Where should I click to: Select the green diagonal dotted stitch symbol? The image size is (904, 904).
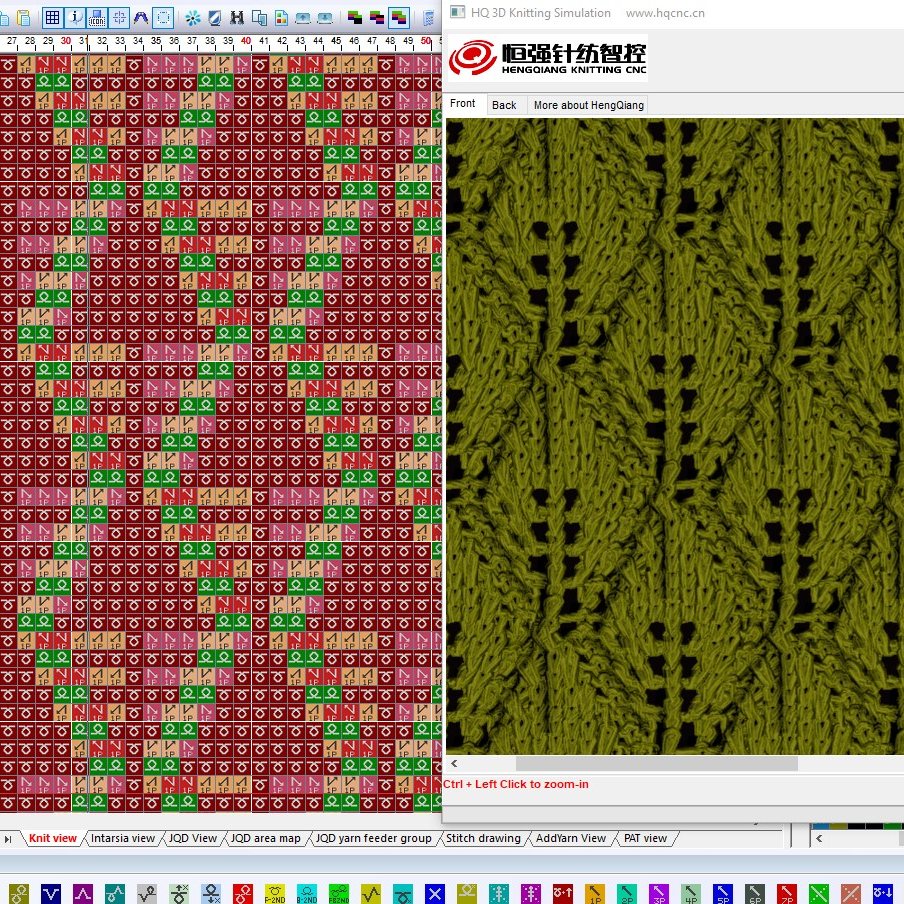click(x=819, y=894)
